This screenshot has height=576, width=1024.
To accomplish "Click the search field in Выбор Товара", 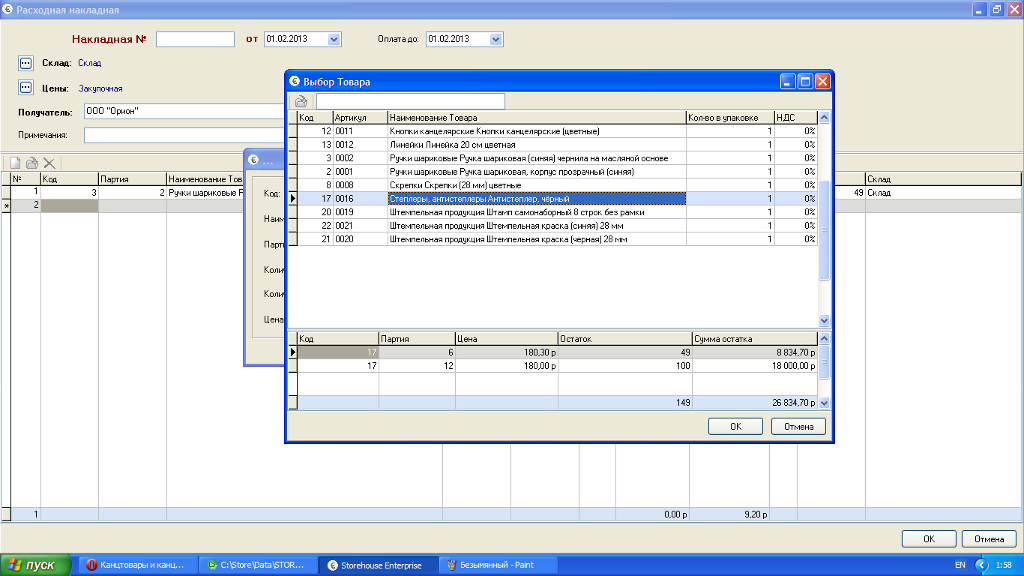I will click(410, 101).
